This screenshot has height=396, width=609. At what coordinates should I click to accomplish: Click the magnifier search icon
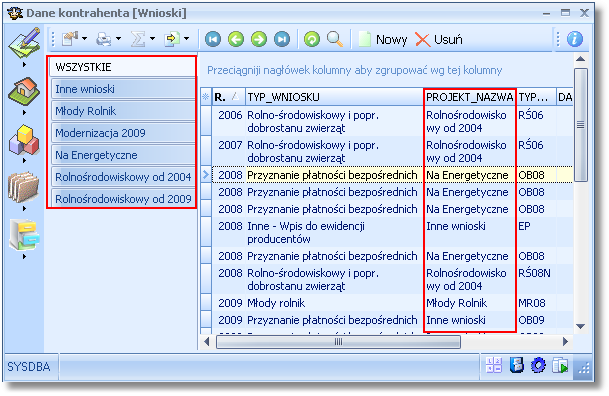pos(335,39)
